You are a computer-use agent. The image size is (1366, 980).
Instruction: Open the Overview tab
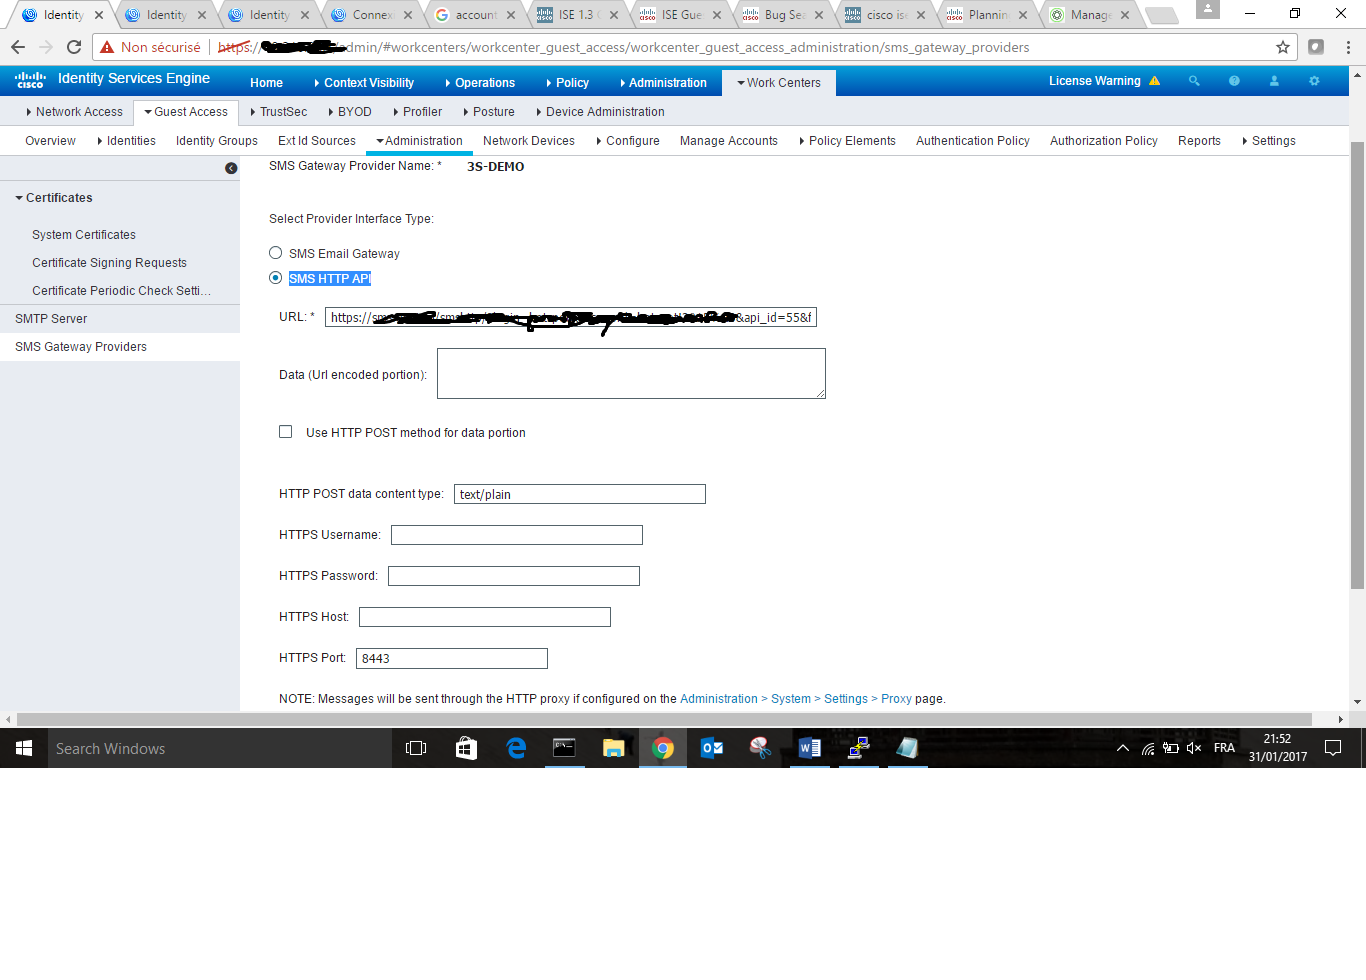click(x=50, y=141)
